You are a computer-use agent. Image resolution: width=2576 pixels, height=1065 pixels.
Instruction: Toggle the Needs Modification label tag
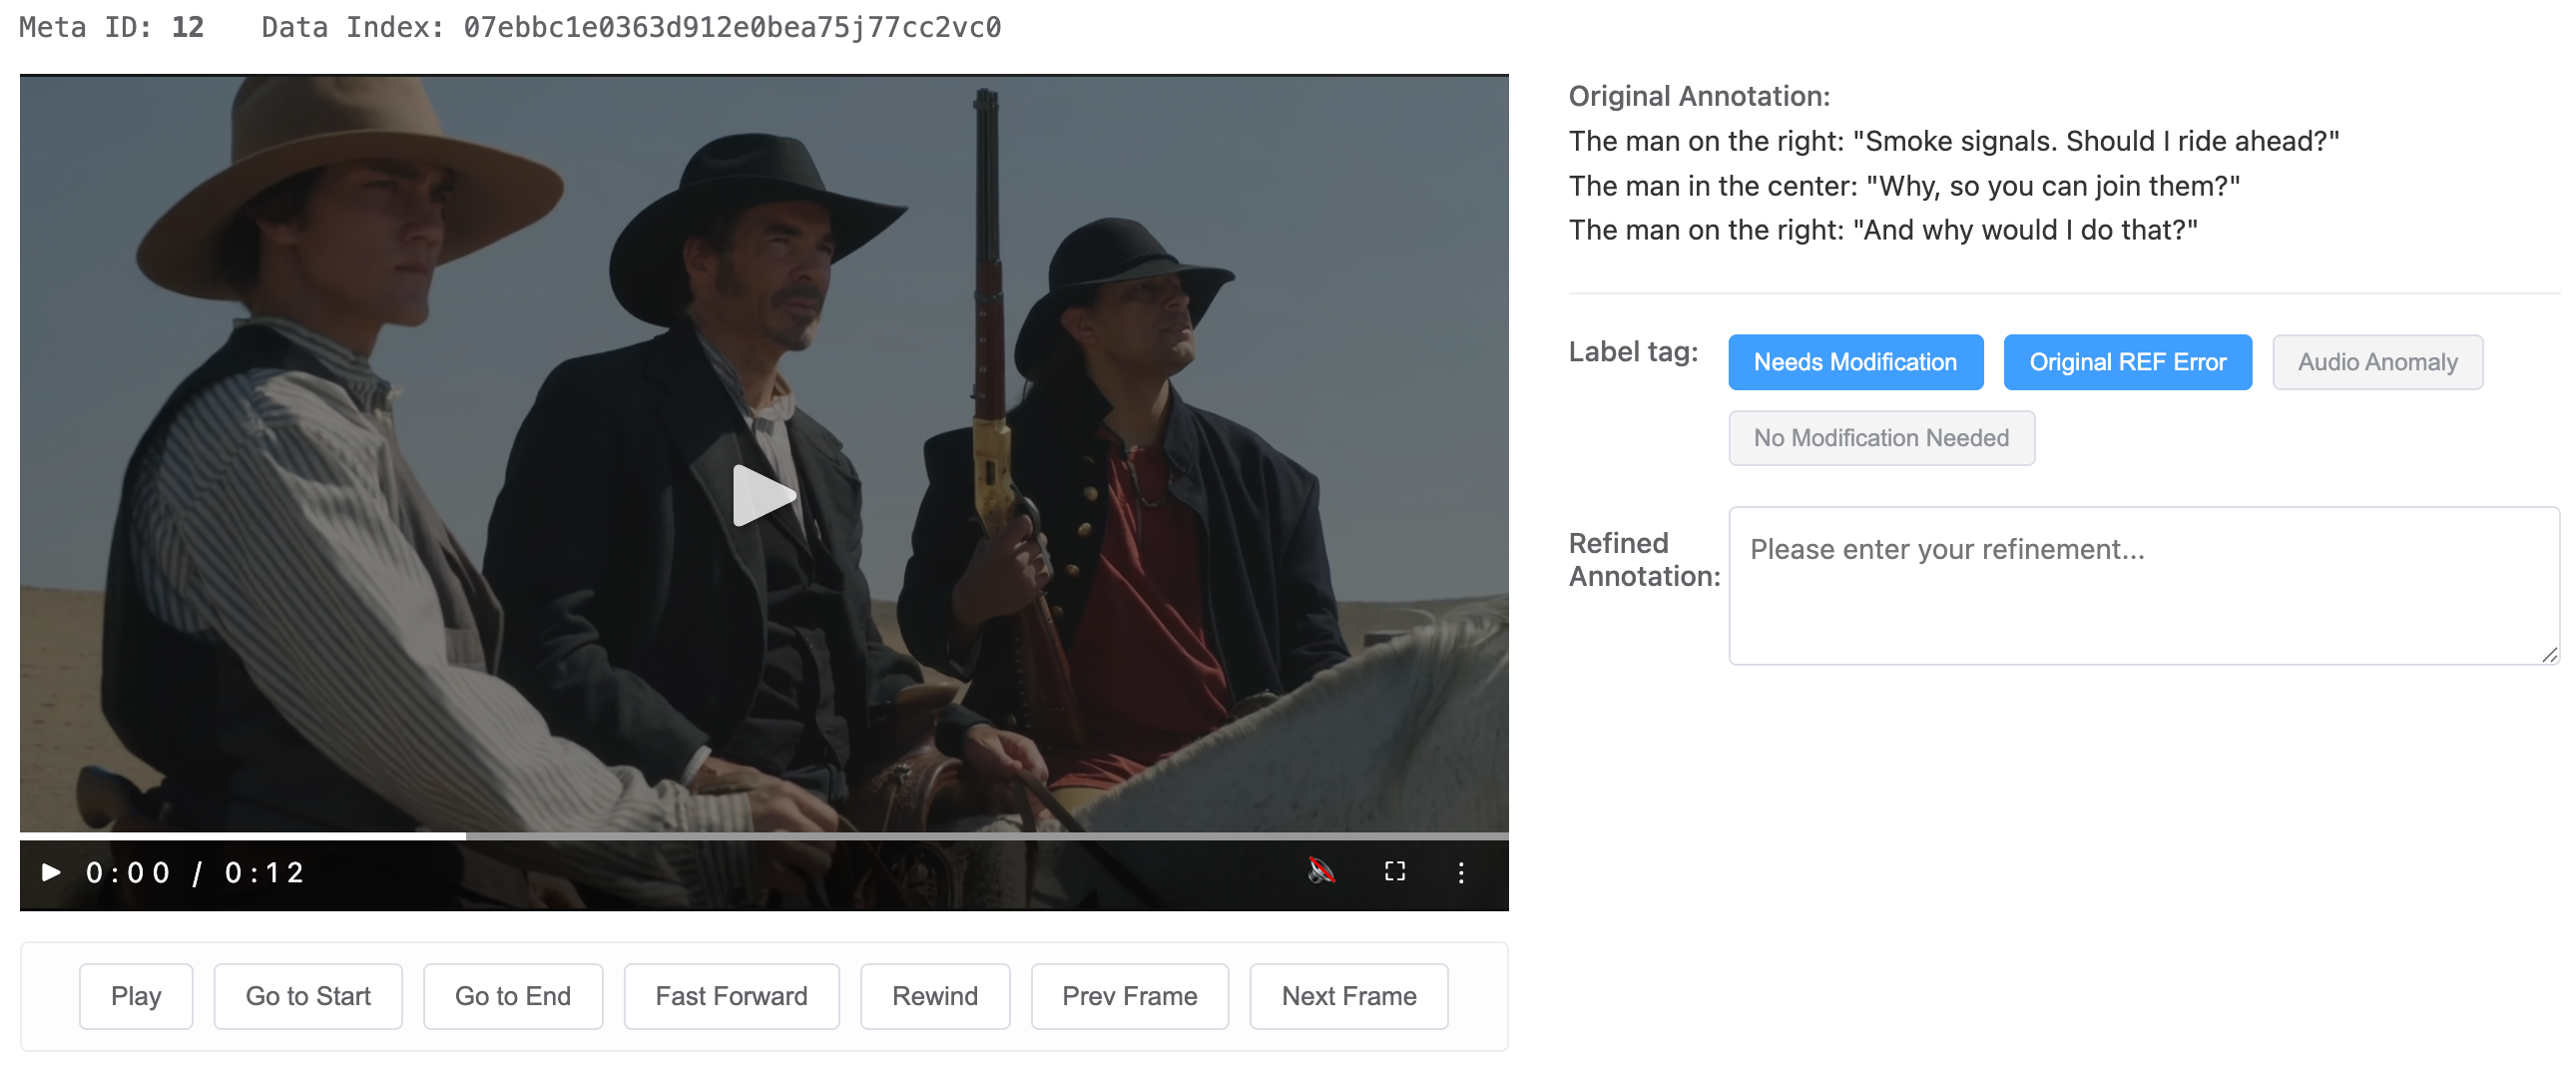pyautogui.click(x=1854, y=362)
